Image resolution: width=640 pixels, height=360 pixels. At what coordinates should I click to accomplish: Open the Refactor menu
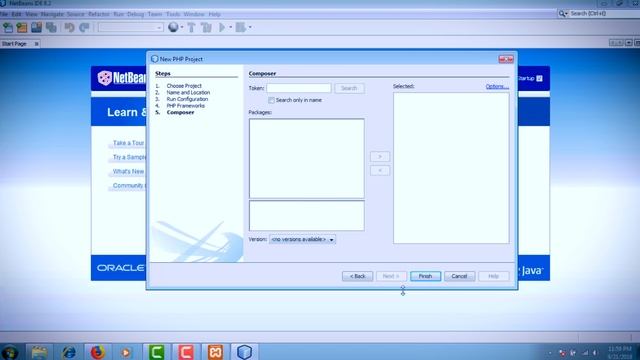pos(99,14)
